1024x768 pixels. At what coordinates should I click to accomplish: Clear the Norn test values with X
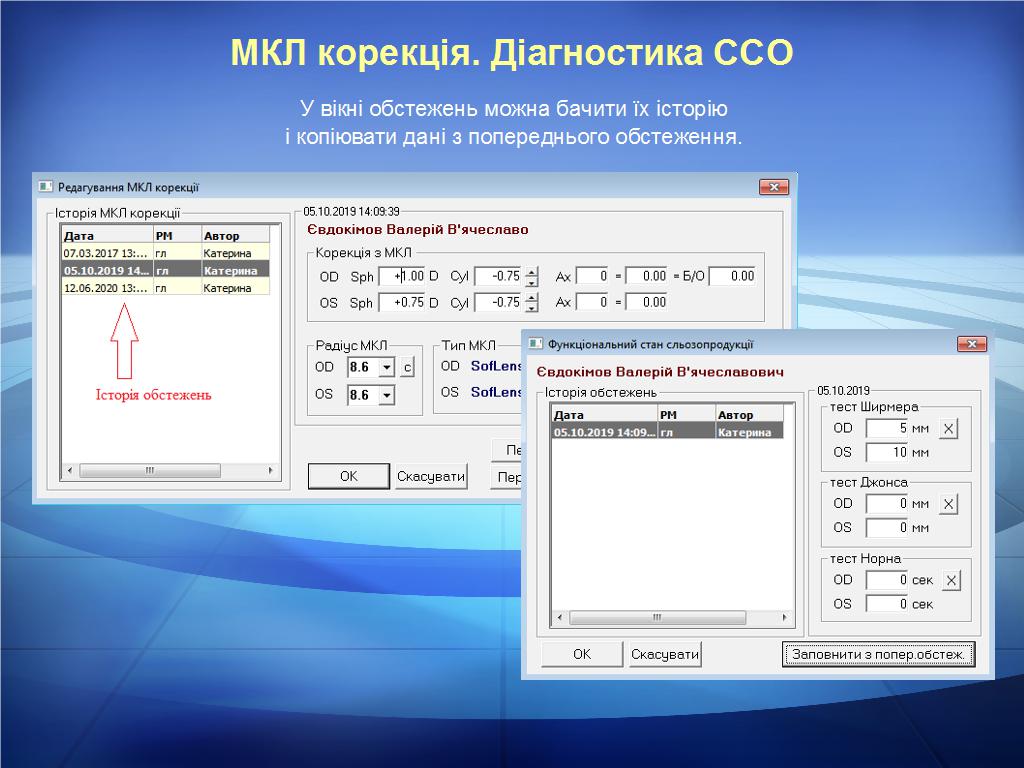952,580
